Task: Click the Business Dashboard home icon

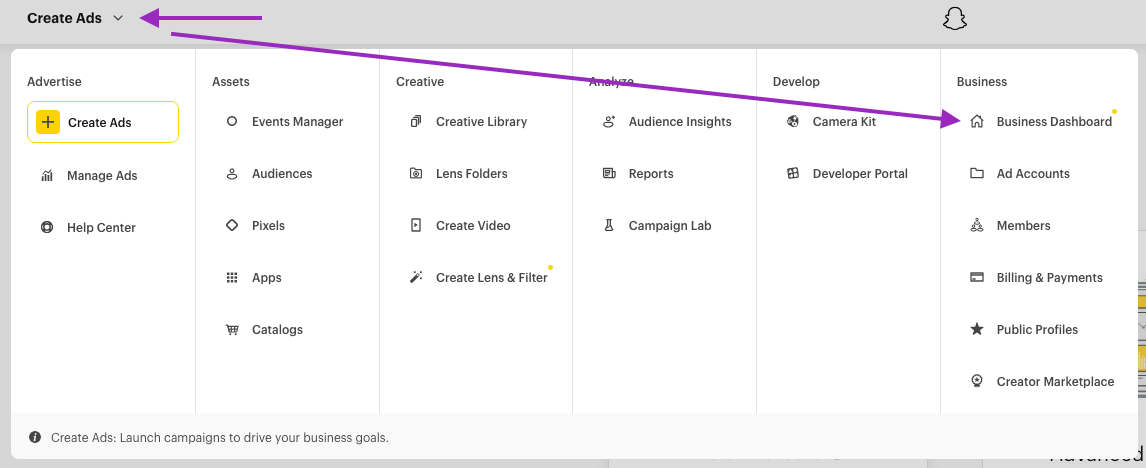Action: (x=976, y=121)
